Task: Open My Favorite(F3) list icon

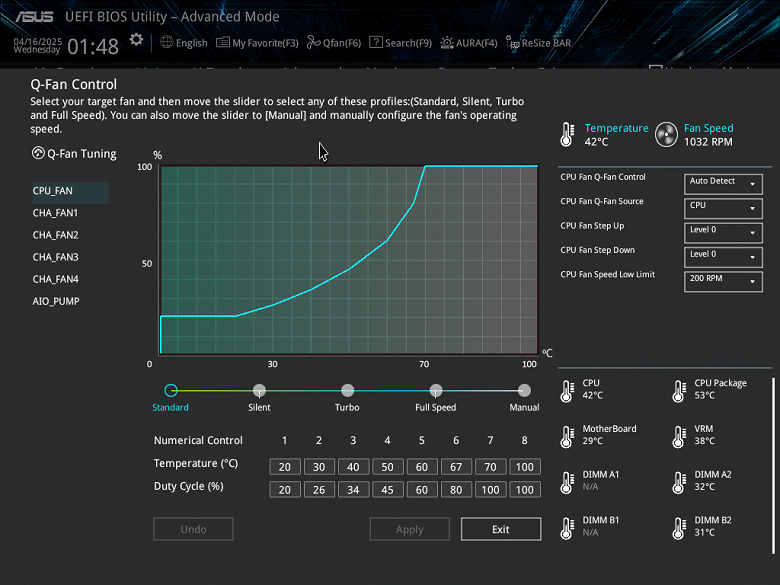Action: (x=222, y=42)
